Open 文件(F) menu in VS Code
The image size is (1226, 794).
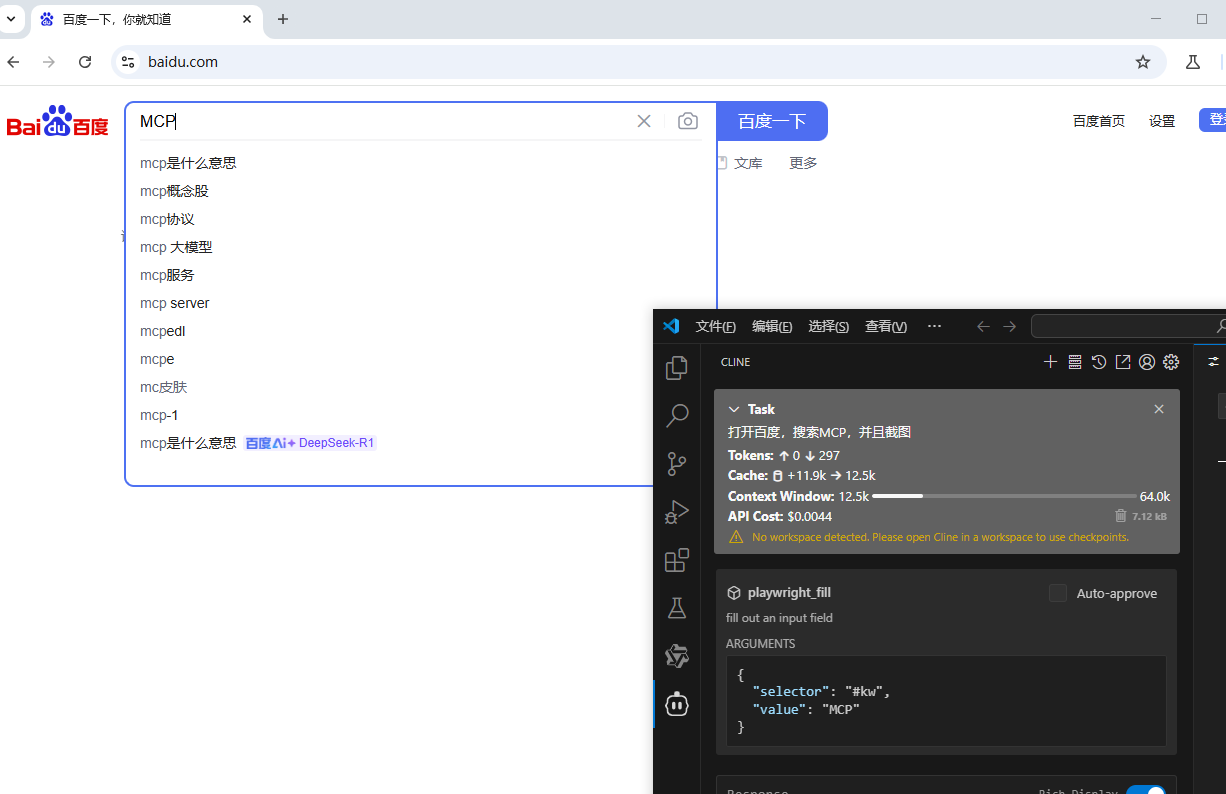point(716,326)
